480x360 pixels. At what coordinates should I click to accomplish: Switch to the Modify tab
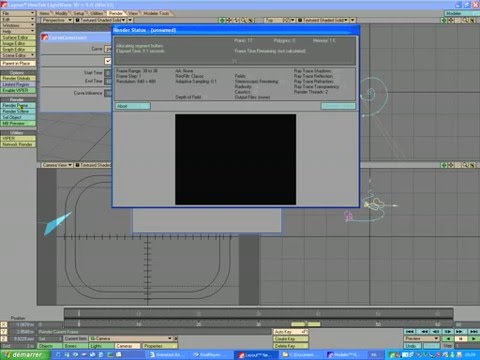click(61, 13)
